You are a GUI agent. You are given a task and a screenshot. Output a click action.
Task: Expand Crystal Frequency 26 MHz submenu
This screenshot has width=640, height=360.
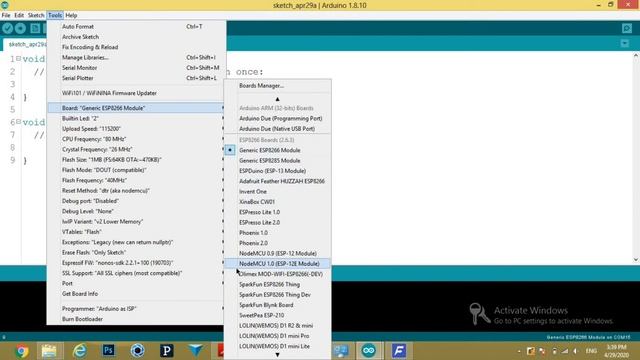[x=136, y=149]
